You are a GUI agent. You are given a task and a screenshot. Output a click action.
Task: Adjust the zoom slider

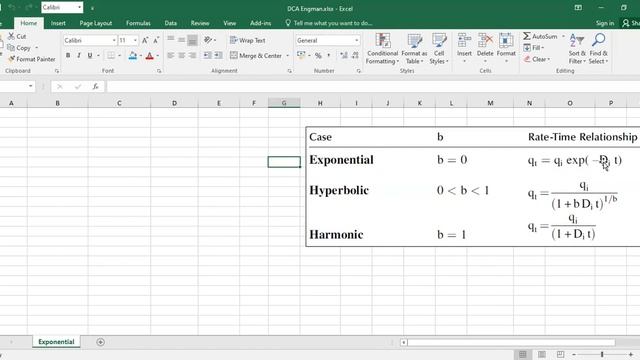[602, 354]
